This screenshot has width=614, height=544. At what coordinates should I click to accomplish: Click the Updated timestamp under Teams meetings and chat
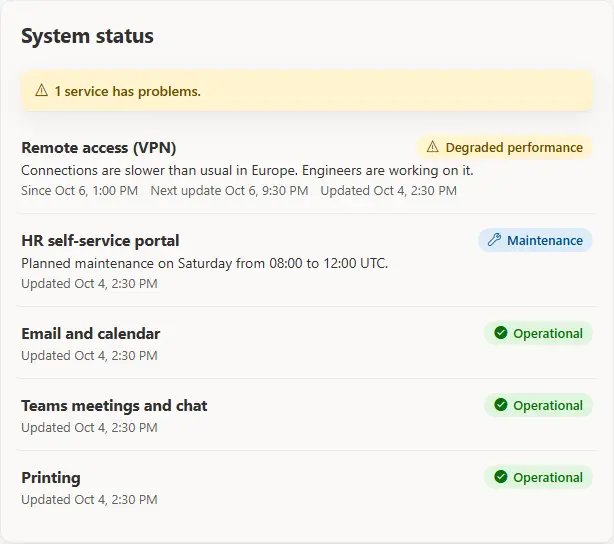[x=89, y=427]
